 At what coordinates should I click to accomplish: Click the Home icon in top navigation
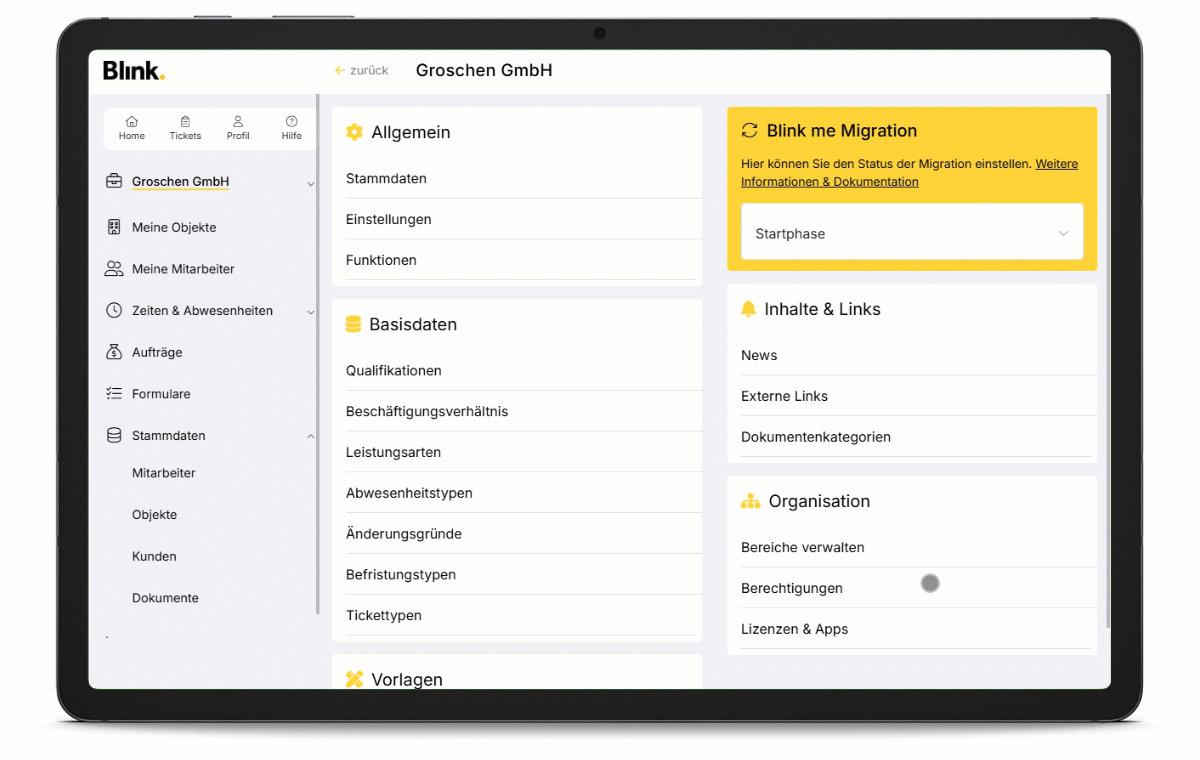(132, 122)
